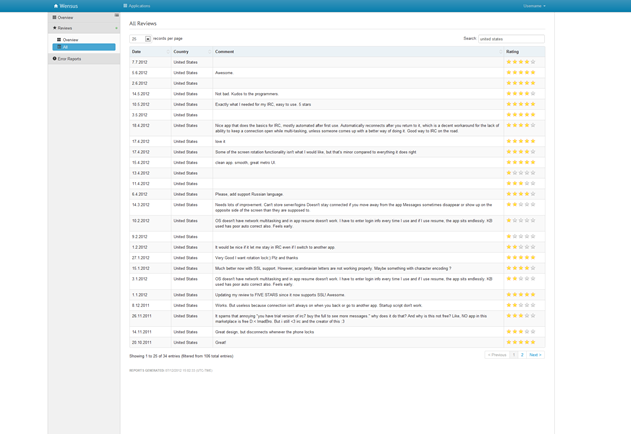Click star rating of the 7.7.2012 review
Image resolution: width=631 pixels, height=434 pixels.
pyautogui.click(x=521, y=62)
